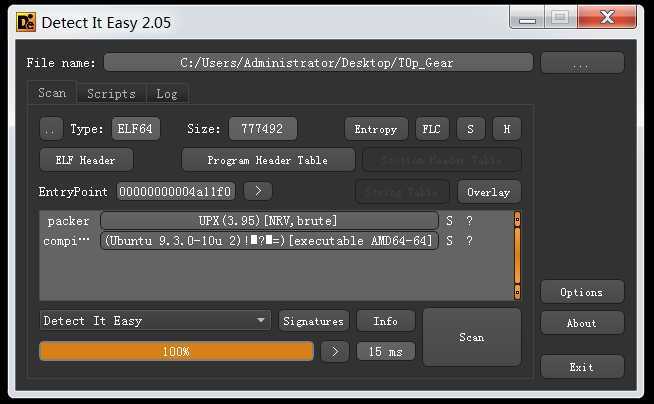Click the disabled String Table button

click(402, 192)
